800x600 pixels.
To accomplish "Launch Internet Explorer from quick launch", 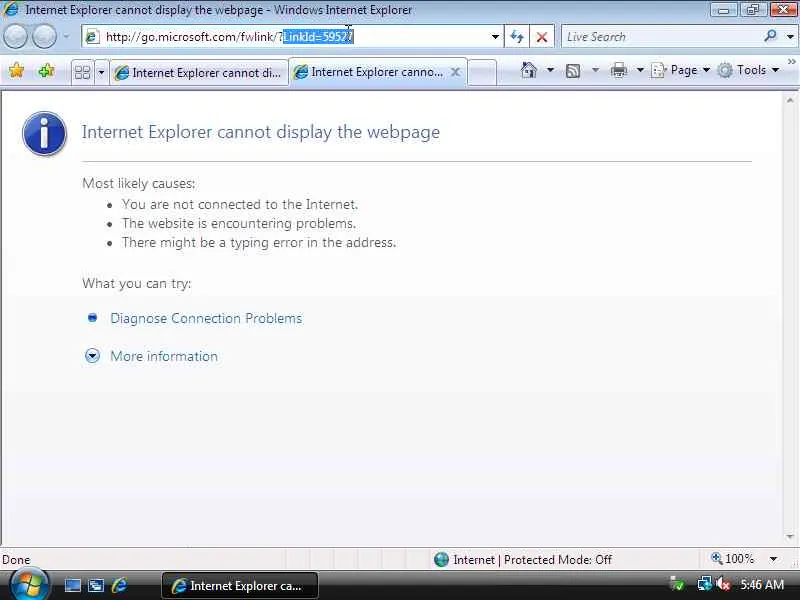I will coord(119,585).
